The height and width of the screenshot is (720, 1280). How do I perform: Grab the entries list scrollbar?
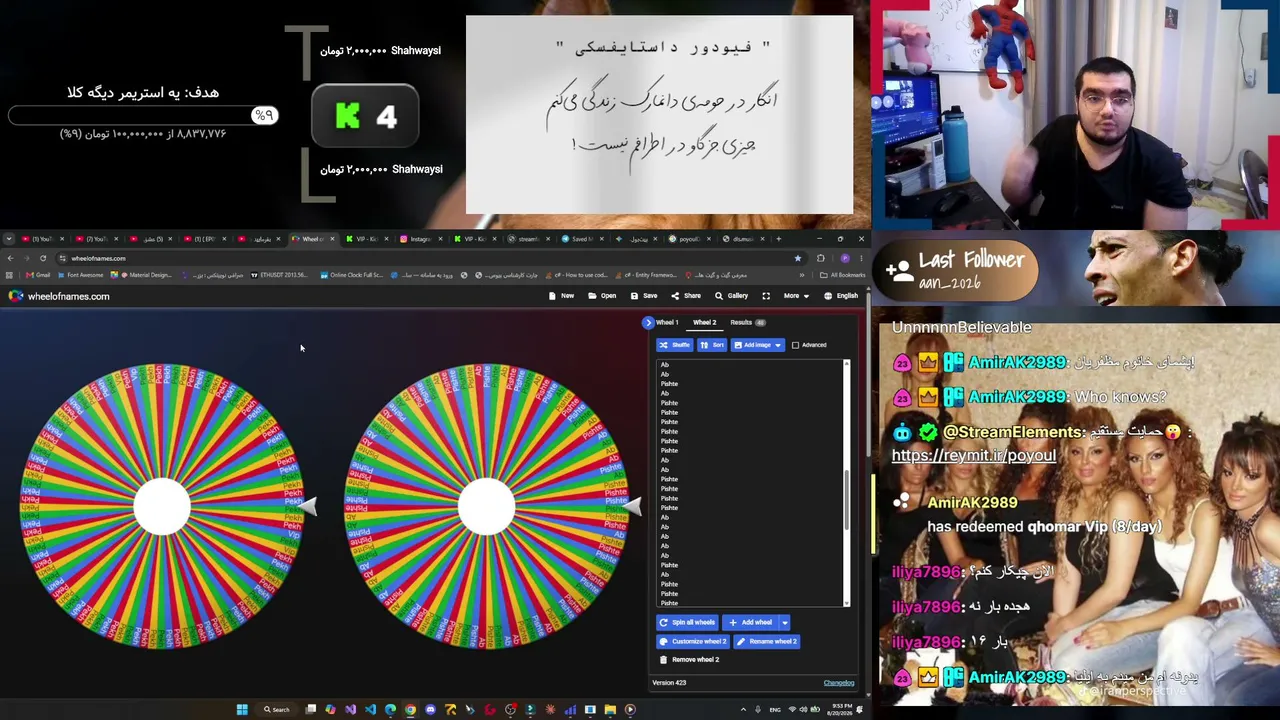coord(846,500)
